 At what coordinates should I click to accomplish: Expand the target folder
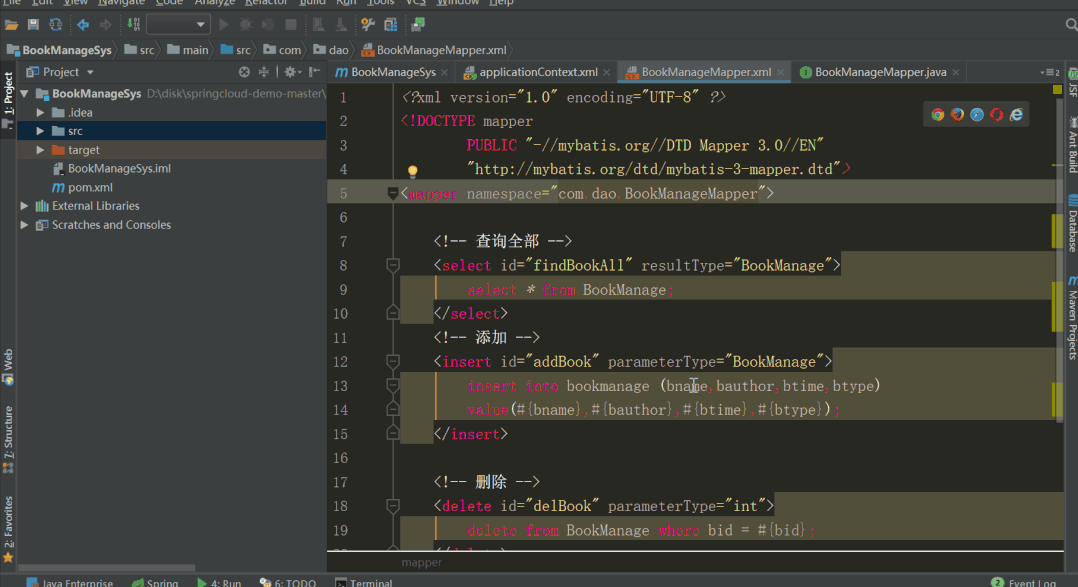tap(40, 149)
